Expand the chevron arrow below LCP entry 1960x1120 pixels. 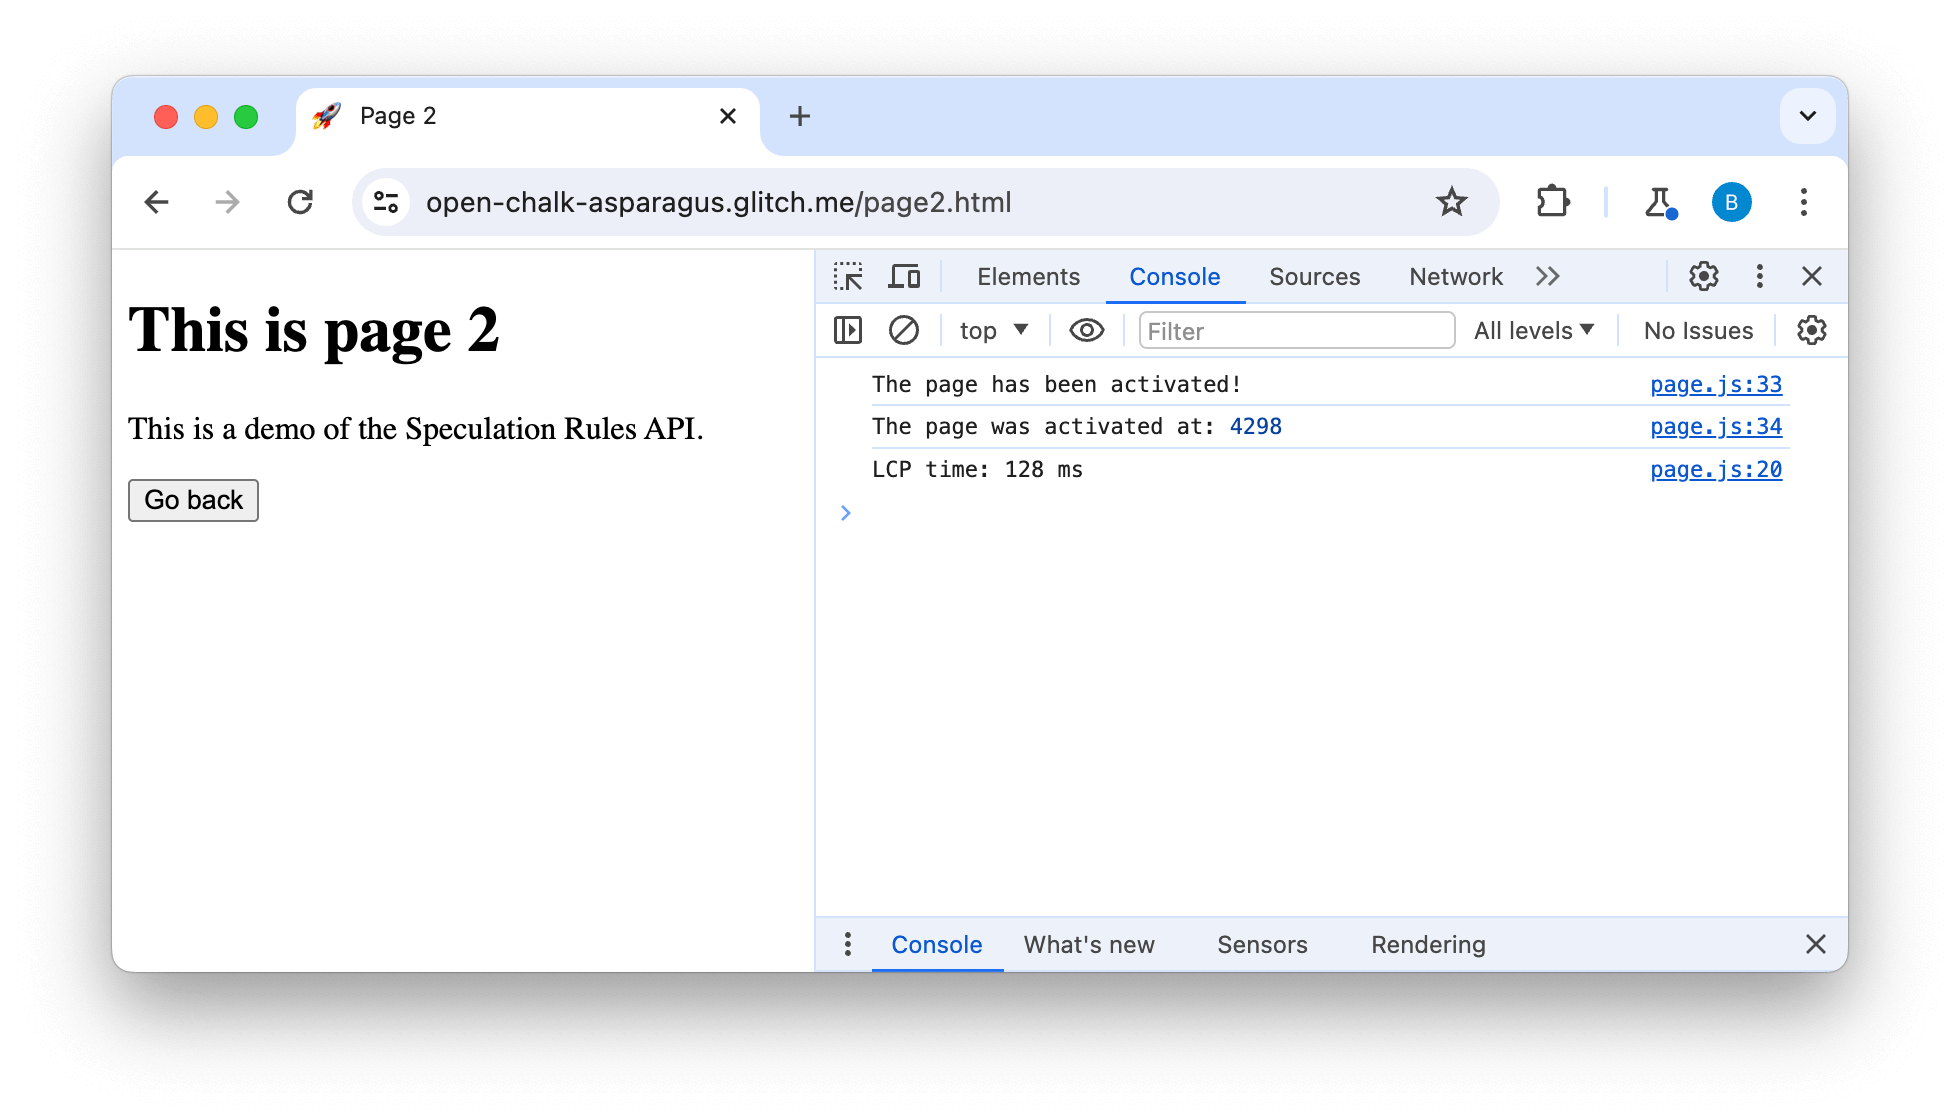tap(845, 512)
